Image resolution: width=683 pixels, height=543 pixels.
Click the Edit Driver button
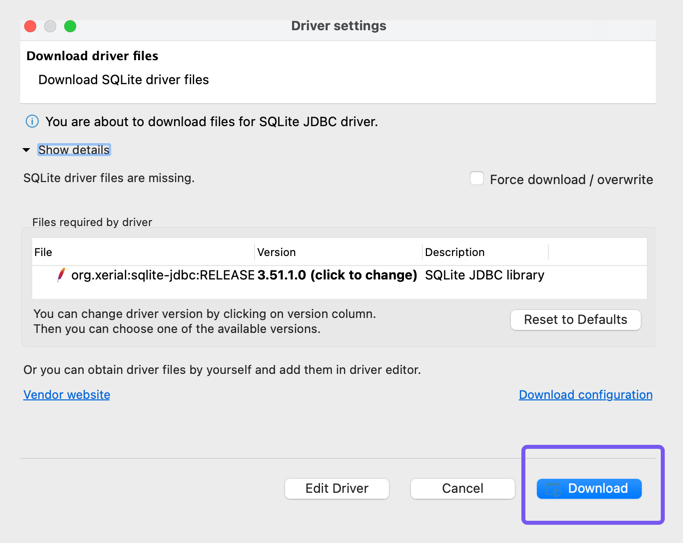(337, 488)
